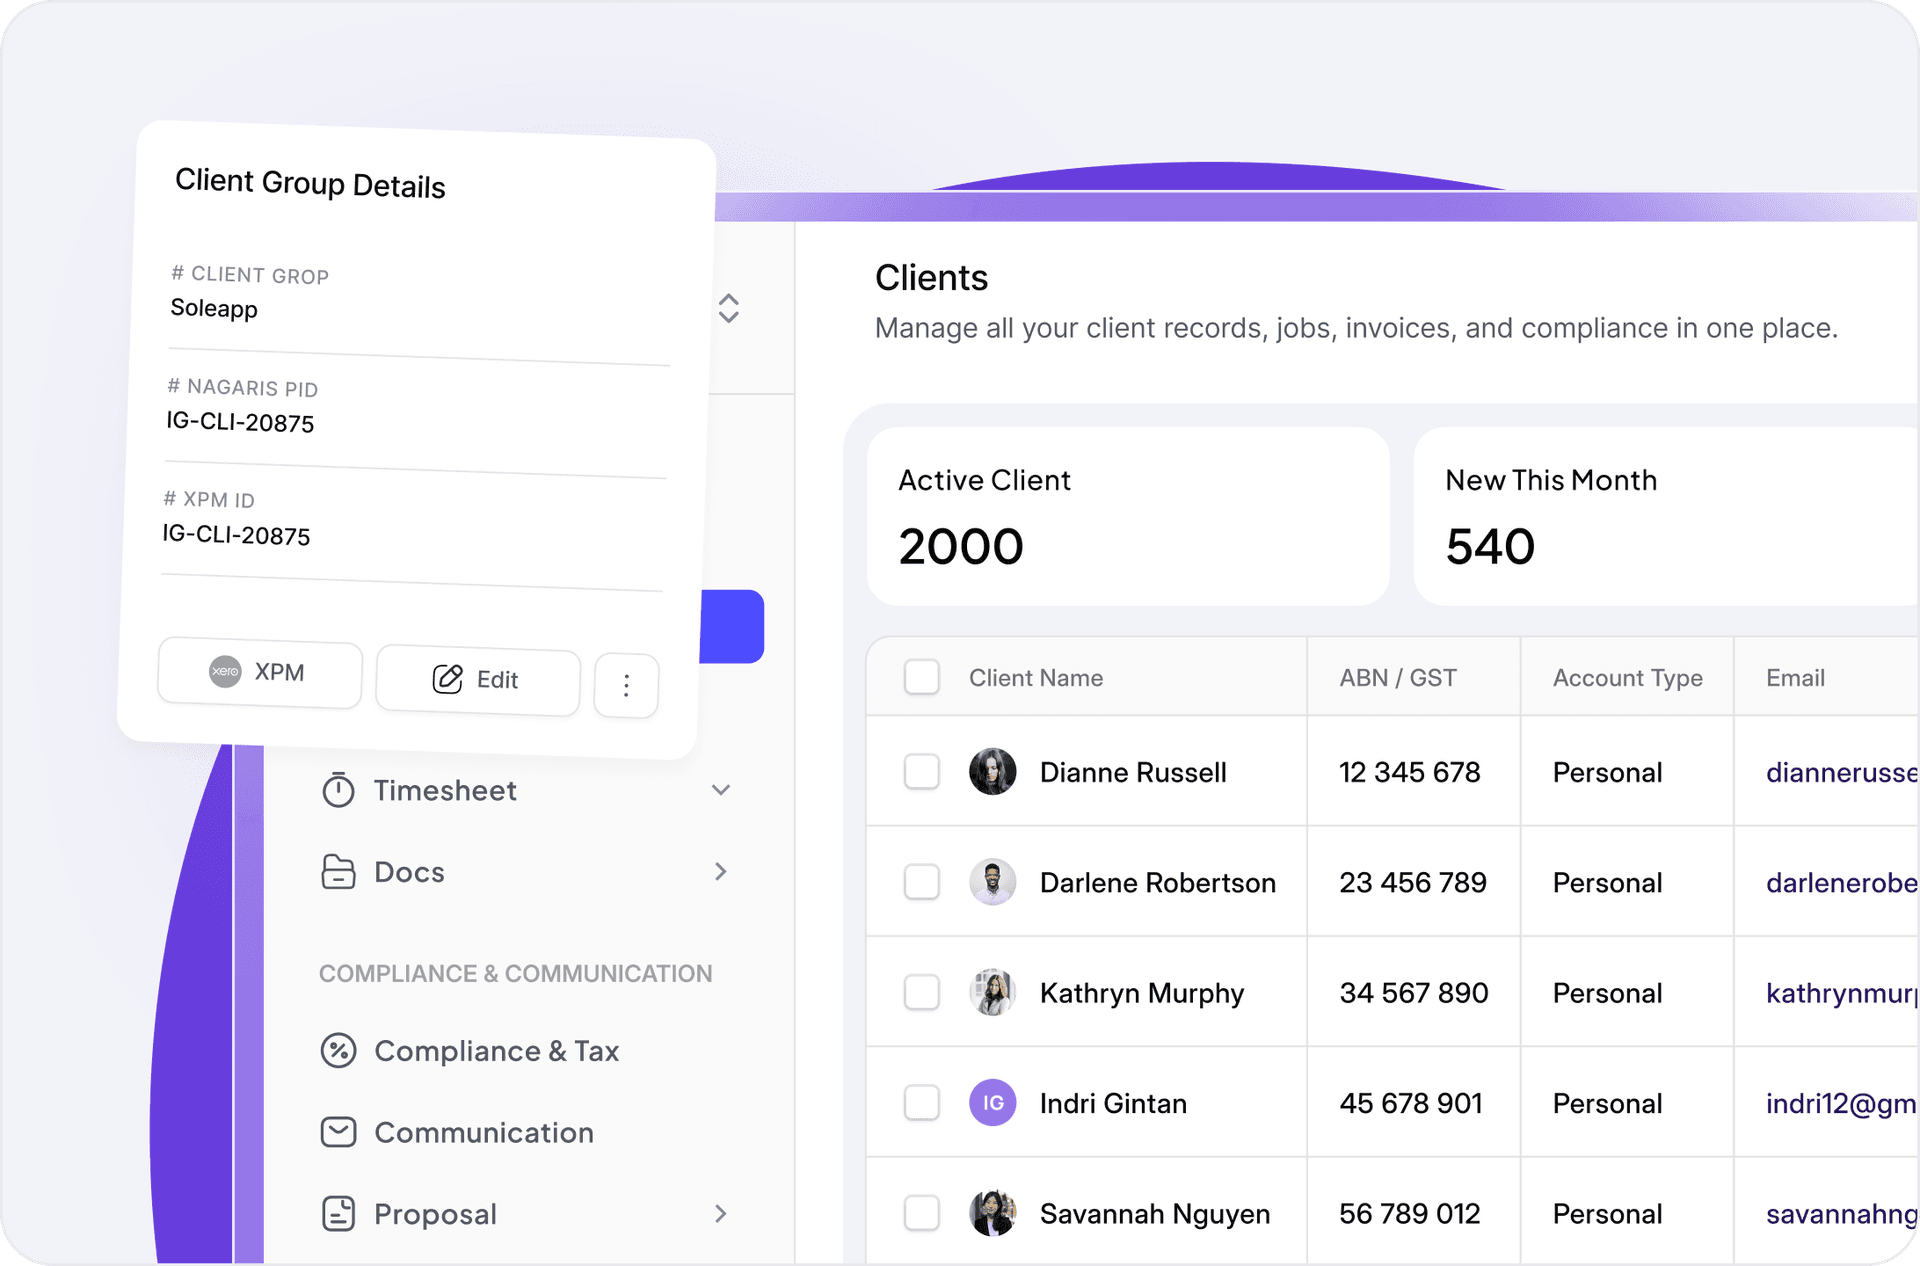Click the Compliance & Tax percent icon
The image size is (1920, 1266).
pos(338,1051)
